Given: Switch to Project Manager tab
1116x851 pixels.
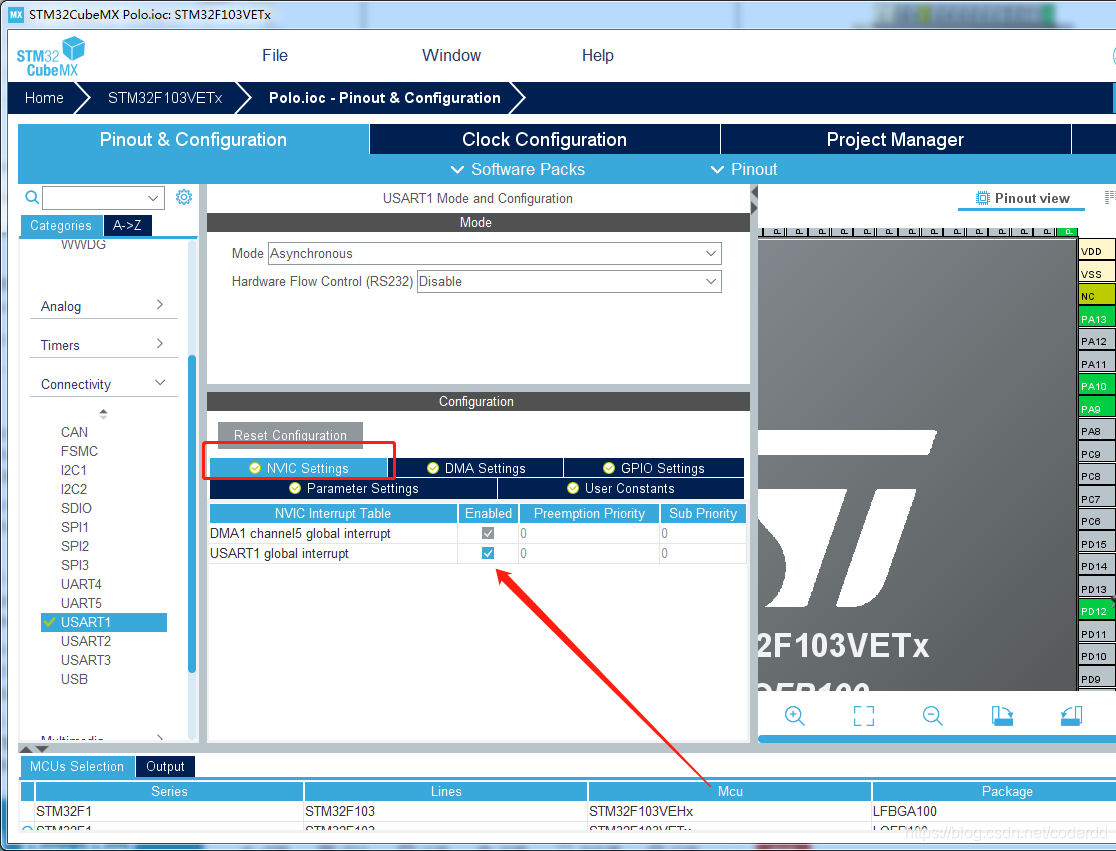Looking at the screenshot, I should click(895, 139).
